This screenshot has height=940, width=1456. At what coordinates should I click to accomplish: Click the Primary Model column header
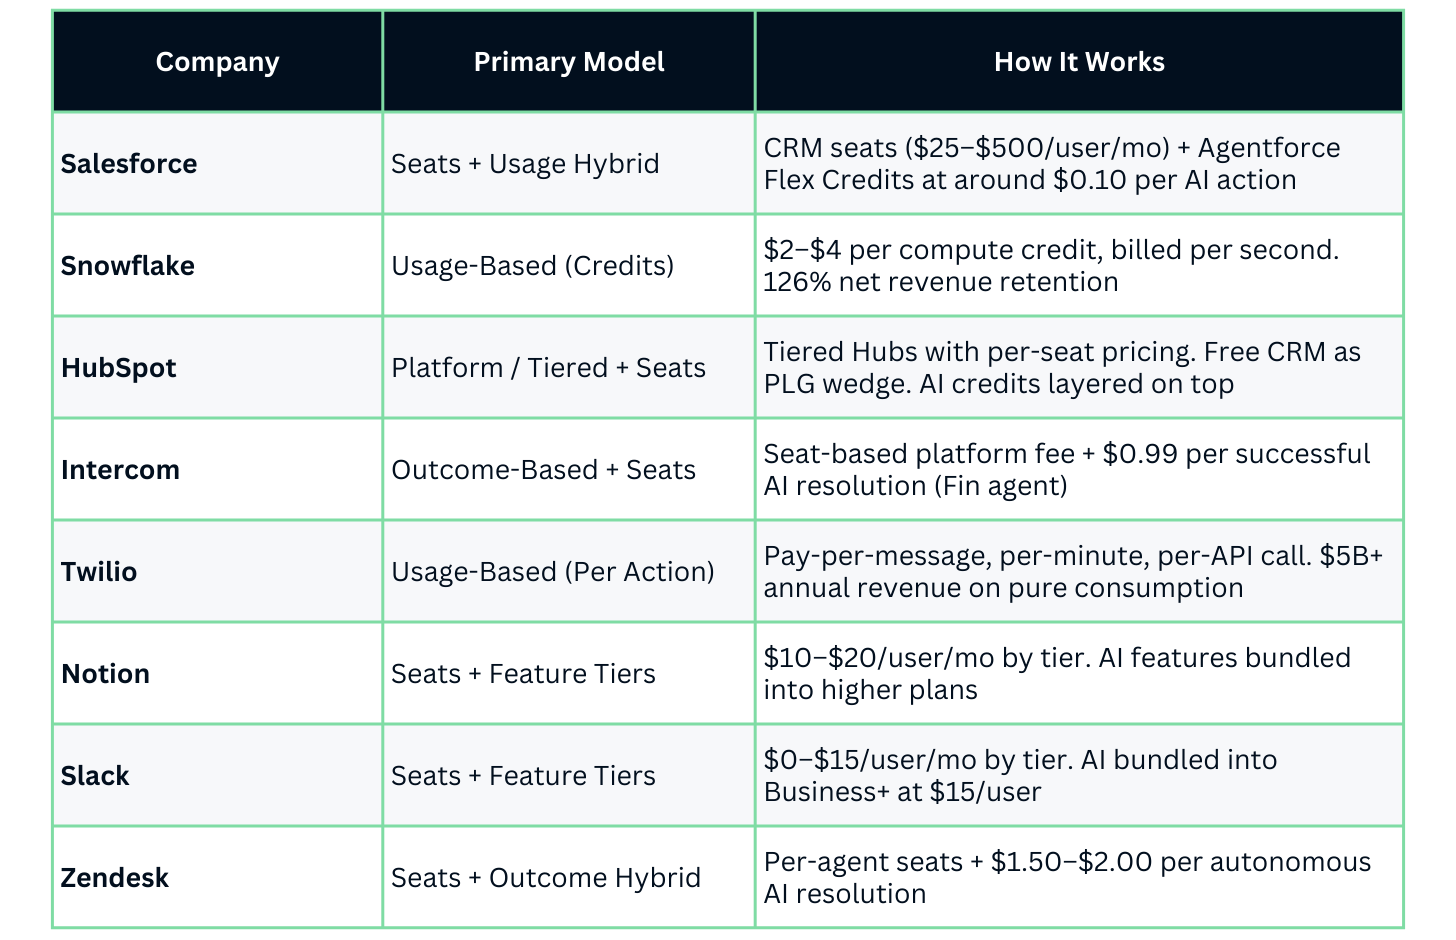click(x=568, y=62)
